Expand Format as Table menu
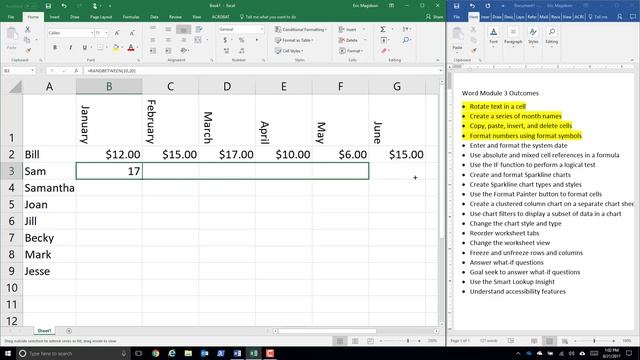This screenshot has width=640, height=360. tap(294, 40)
